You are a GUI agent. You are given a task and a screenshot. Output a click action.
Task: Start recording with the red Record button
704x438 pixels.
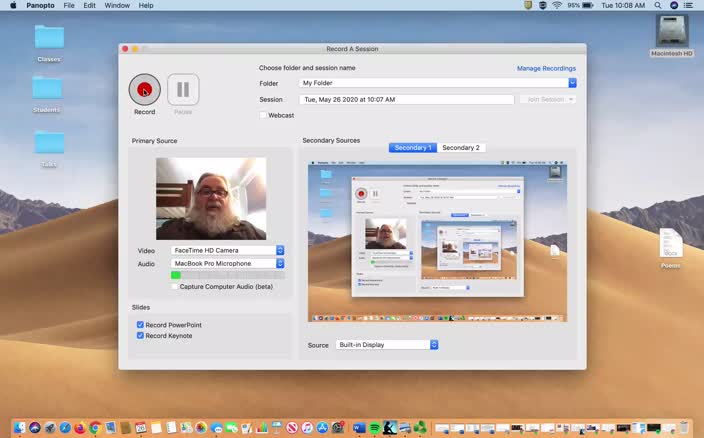(x=145, y=90)
